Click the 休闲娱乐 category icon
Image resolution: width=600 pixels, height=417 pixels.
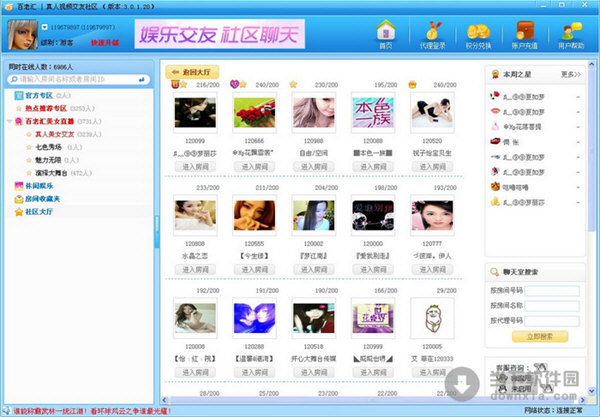click(19, 186)
